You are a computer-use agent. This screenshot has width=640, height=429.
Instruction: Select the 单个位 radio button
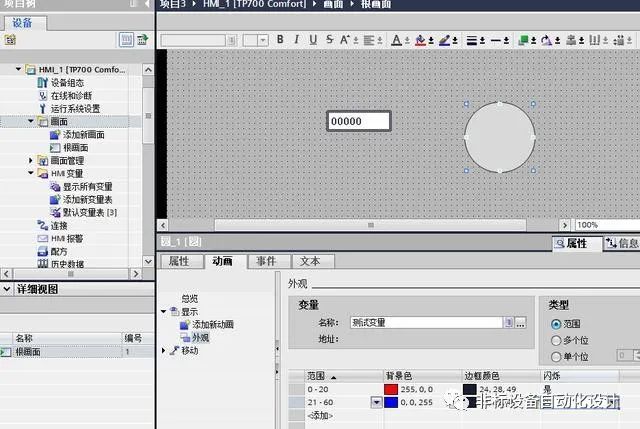pos(556,357)
